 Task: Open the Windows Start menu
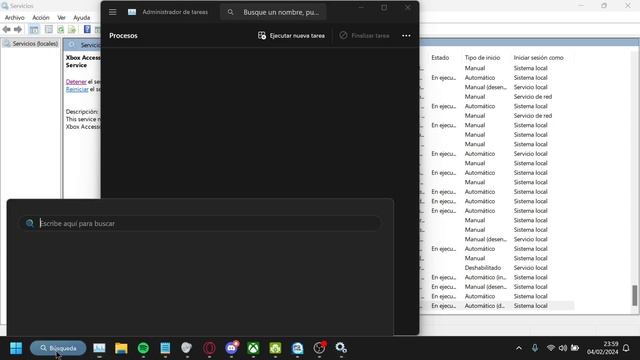point(16,348)
